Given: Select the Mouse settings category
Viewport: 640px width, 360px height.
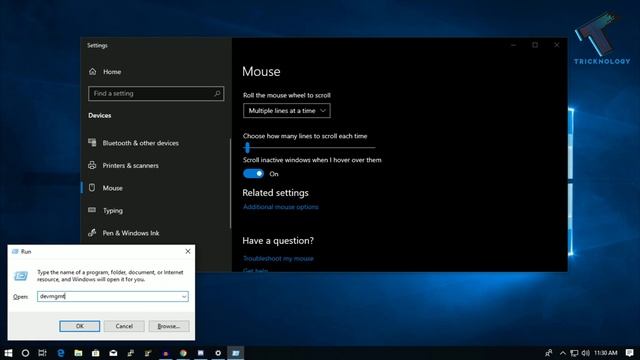Looking at the screenshot, I should 113,188.
